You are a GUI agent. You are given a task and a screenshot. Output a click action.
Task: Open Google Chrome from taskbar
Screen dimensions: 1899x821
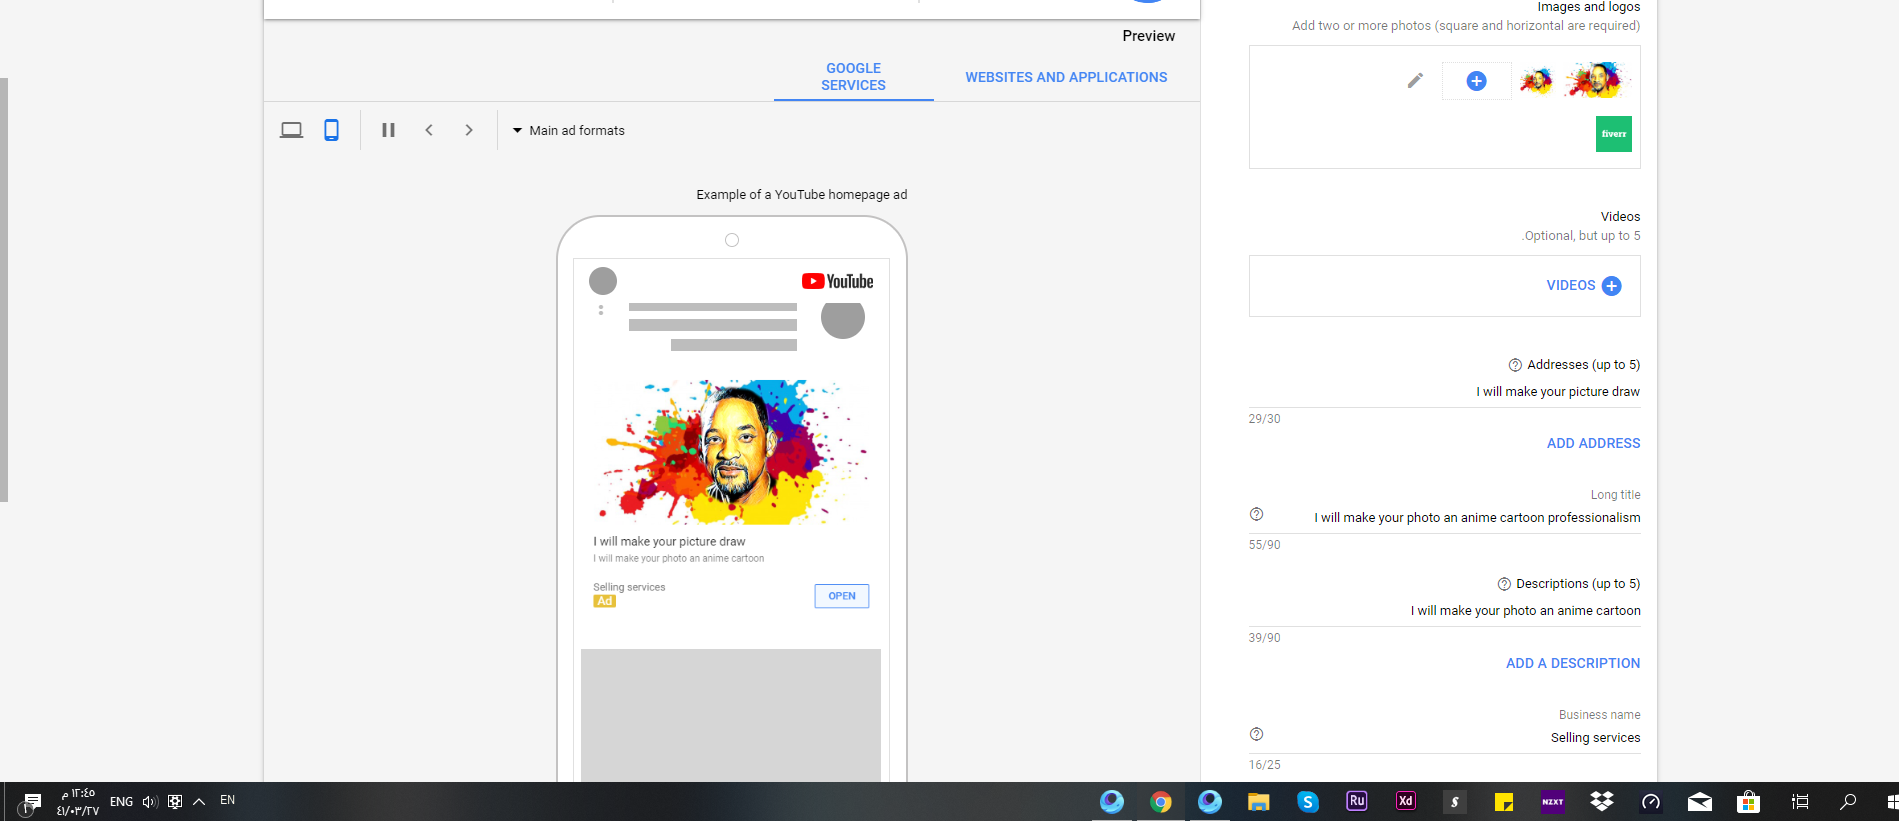tap(1160, 802)
